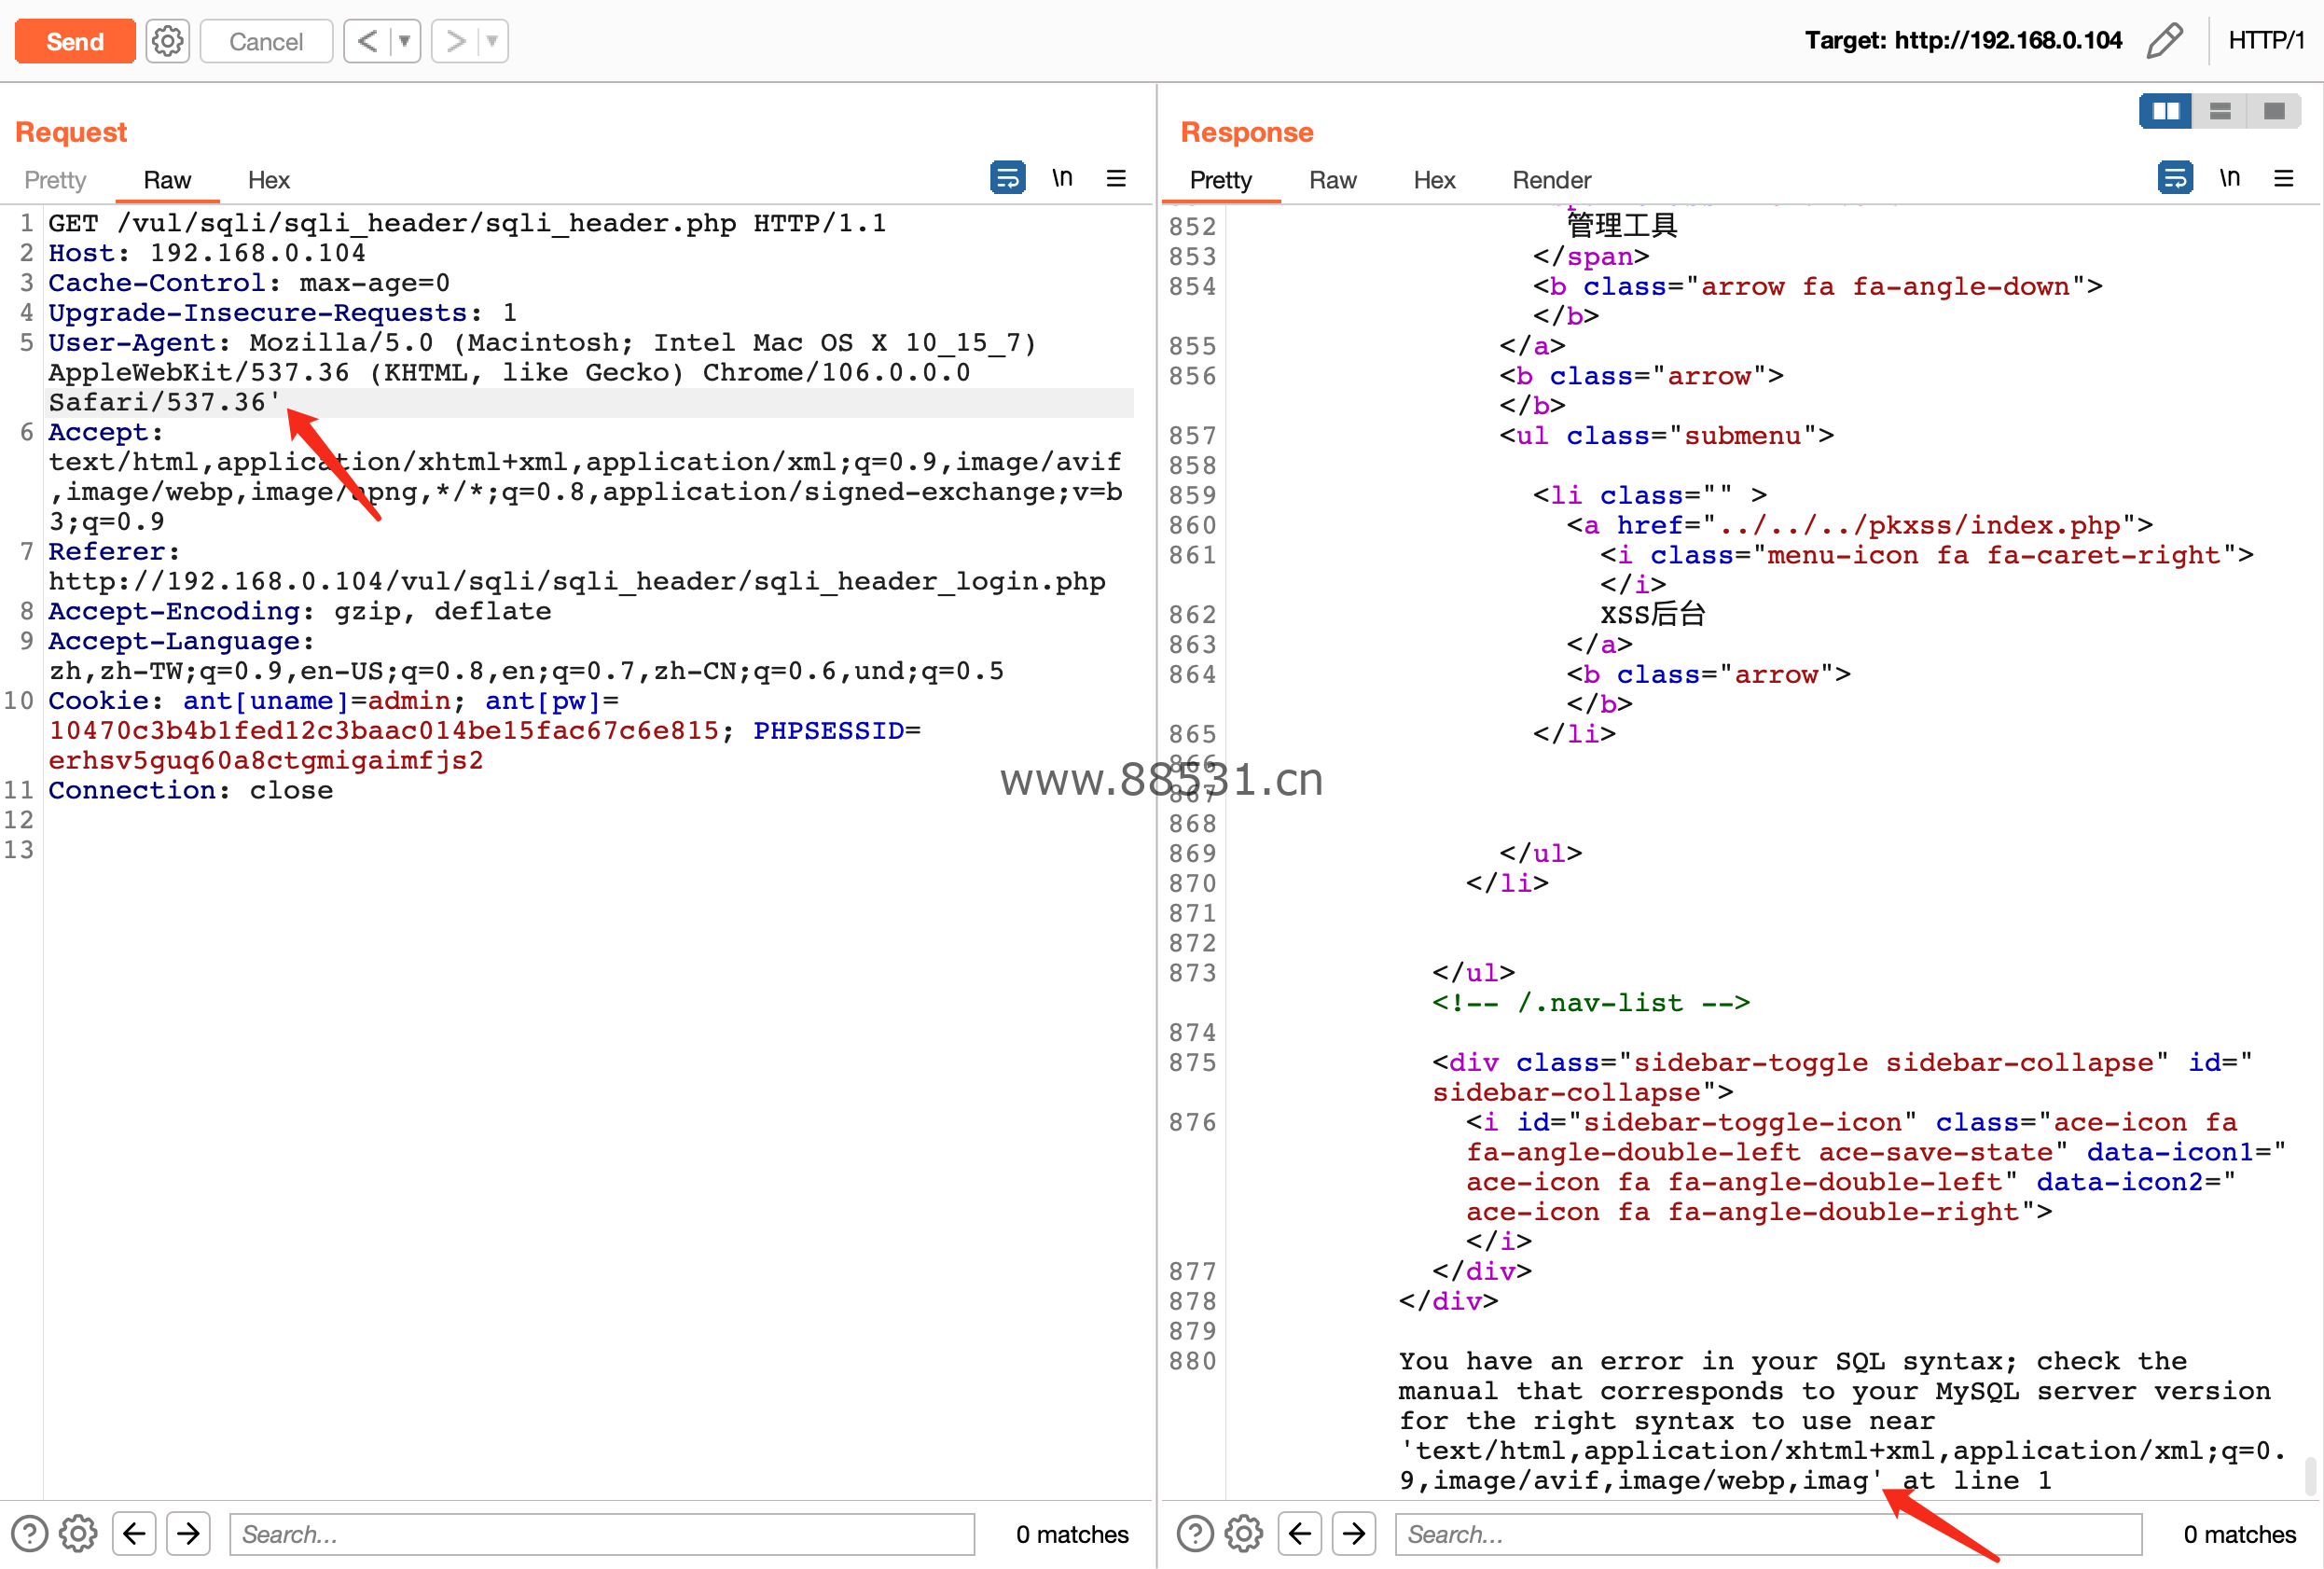Image resolution: width=2324 pixels, height=1569 pixels.
Task: Click the Accept-Encoding header line
Action: (x=300, y=611)
